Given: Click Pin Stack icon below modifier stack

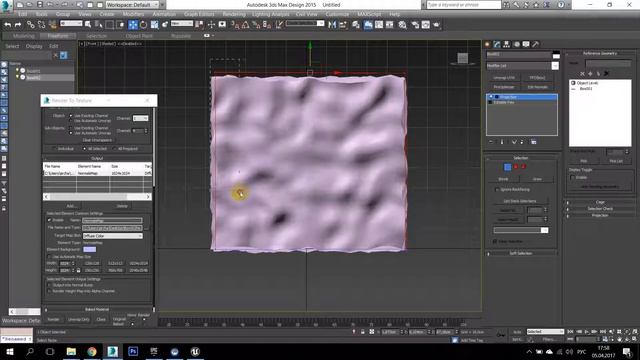Looking at the screenshot, I should click(491, 142).
